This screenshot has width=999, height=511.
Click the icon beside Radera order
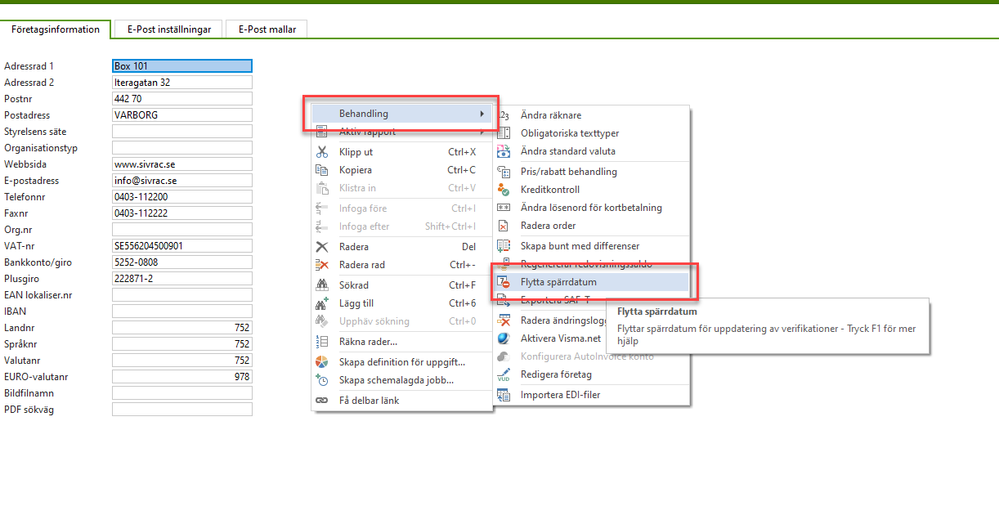click(x=504, y=226)
